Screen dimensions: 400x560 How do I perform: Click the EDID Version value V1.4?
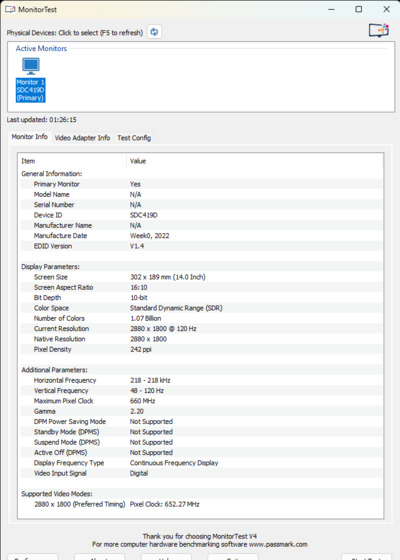click(137, 246)
